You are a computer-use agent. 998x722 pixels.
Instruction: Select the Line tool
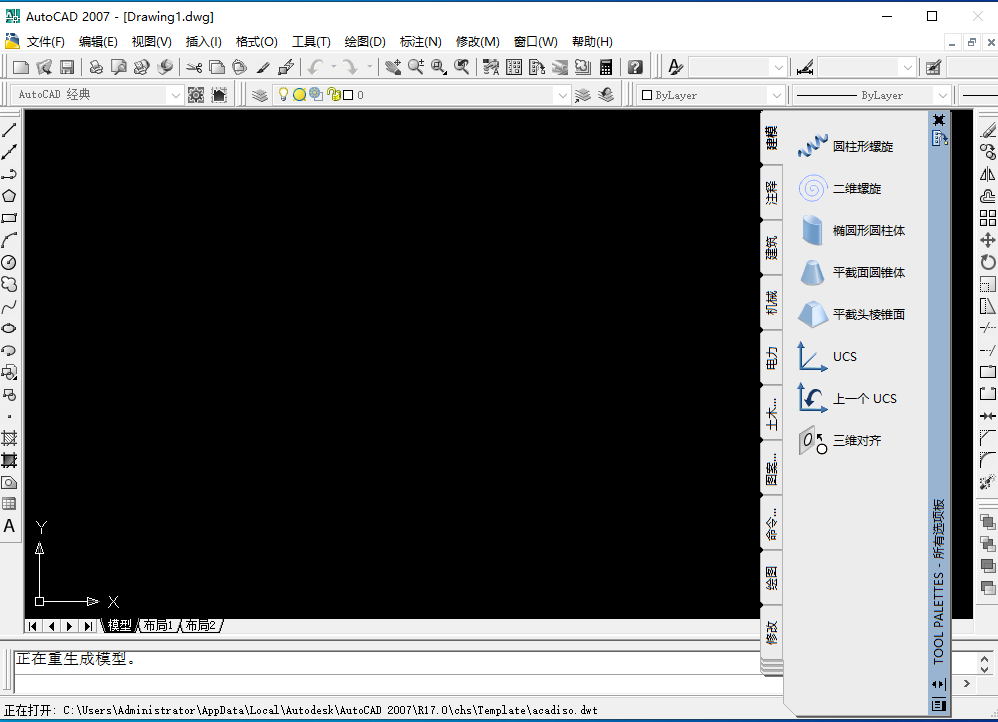coord(10,128)
